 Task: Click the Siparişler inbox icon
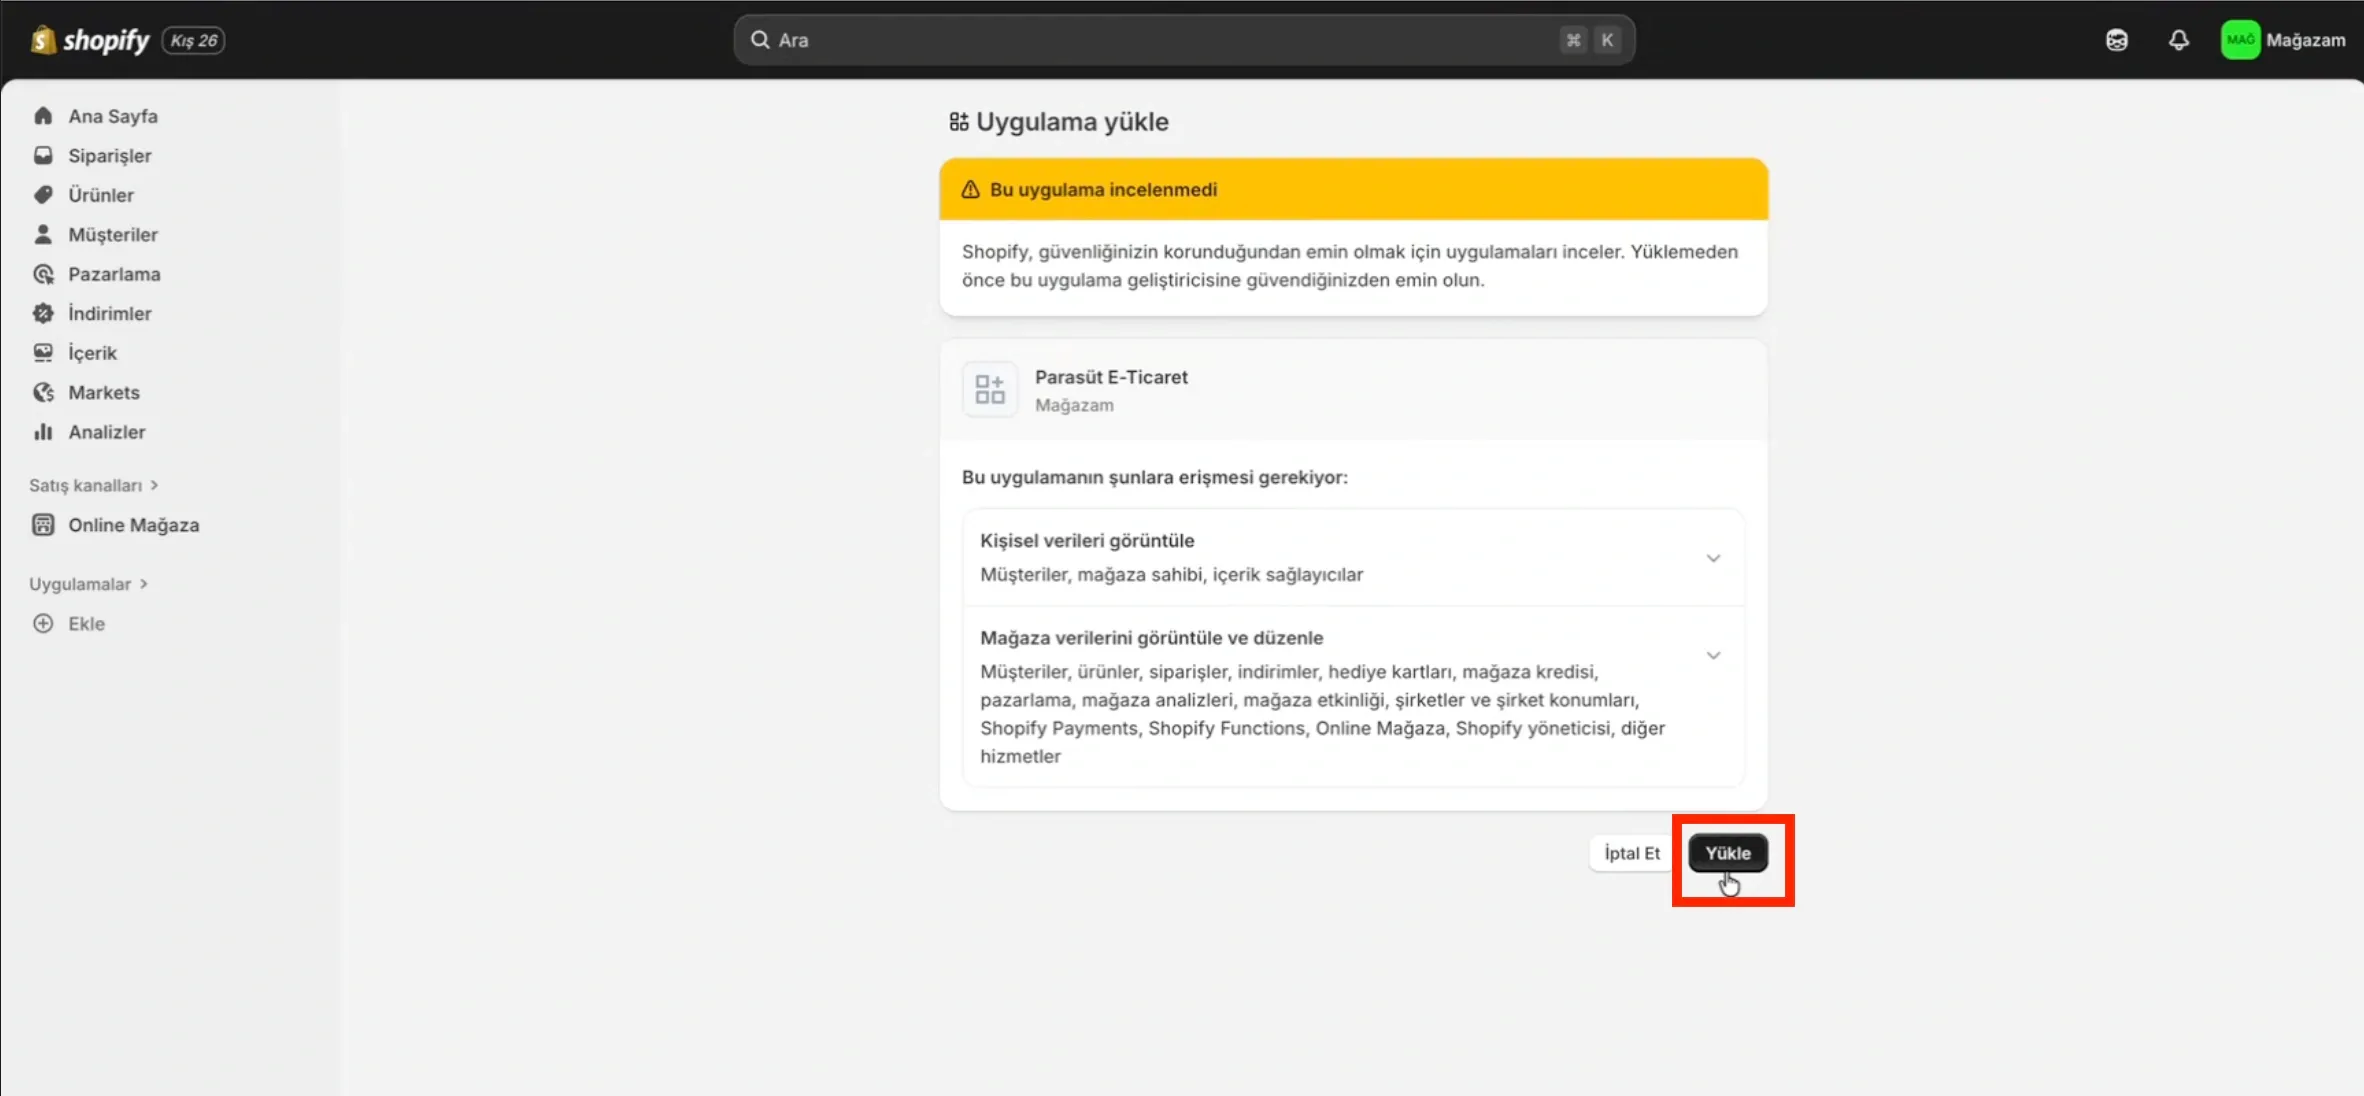point(43,155)
